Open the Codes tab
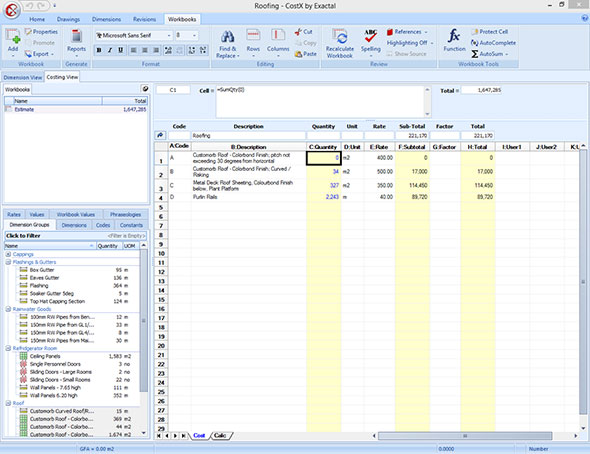 click(x=103, y=225)
